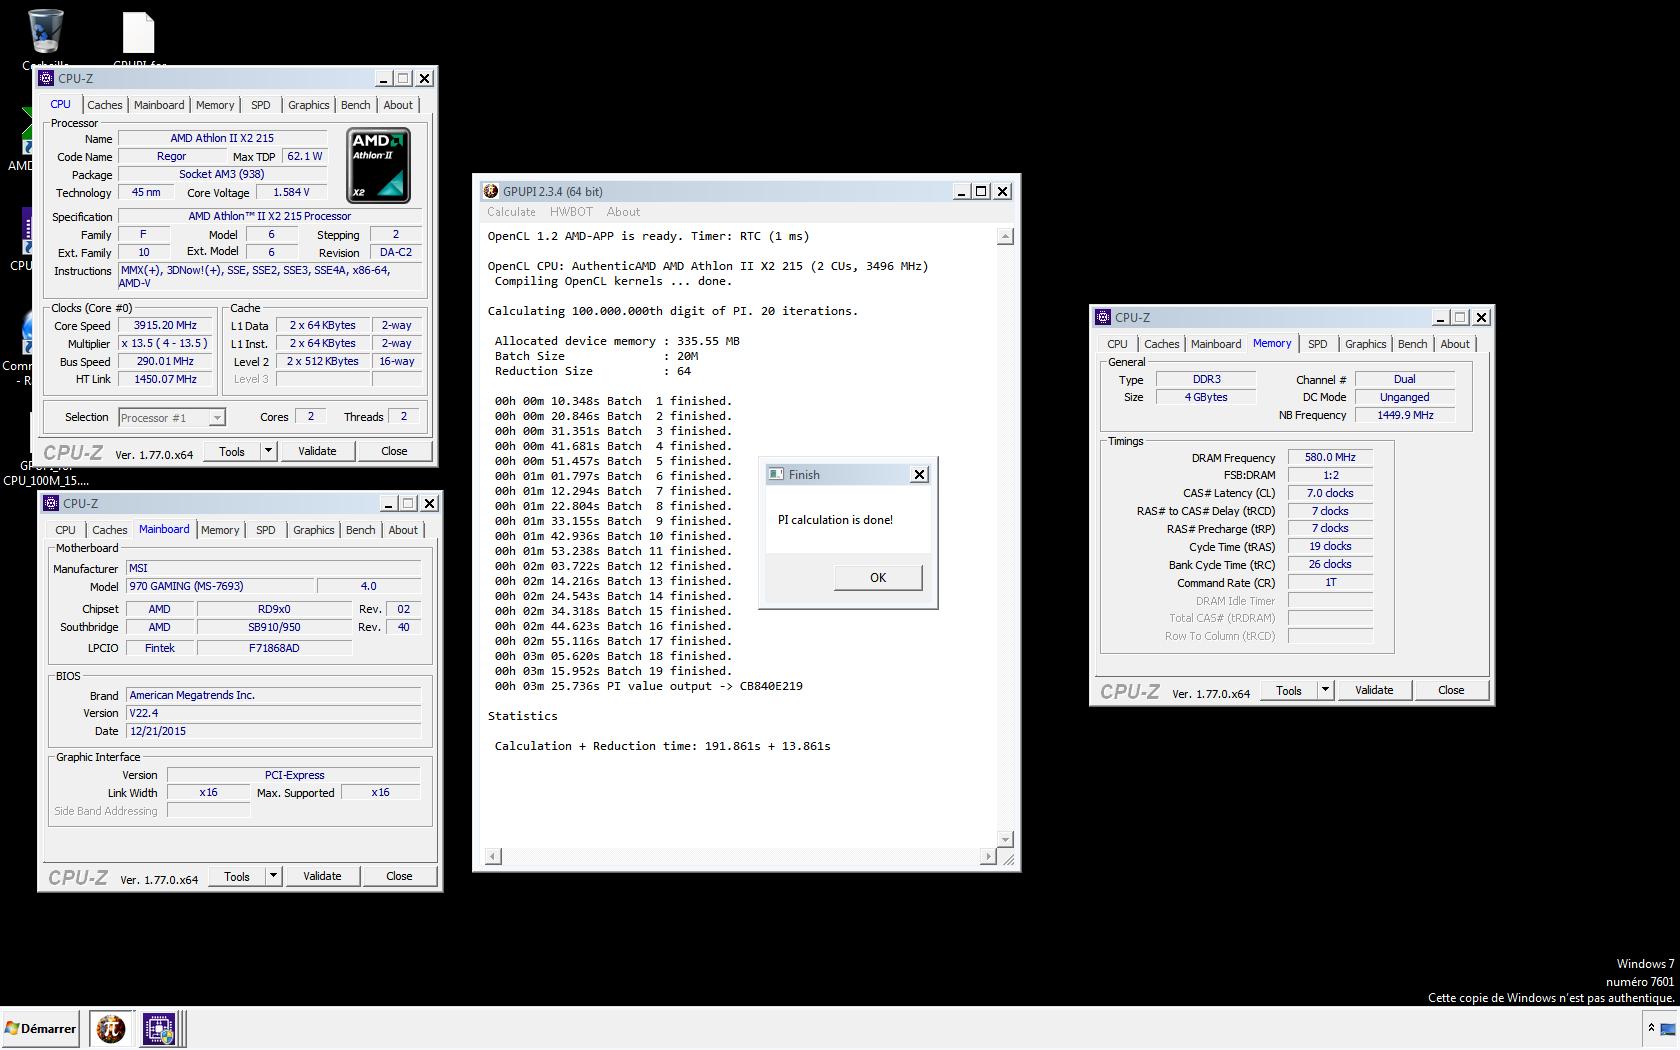Click the BIOS date 12/21/2015

(273, 731)
